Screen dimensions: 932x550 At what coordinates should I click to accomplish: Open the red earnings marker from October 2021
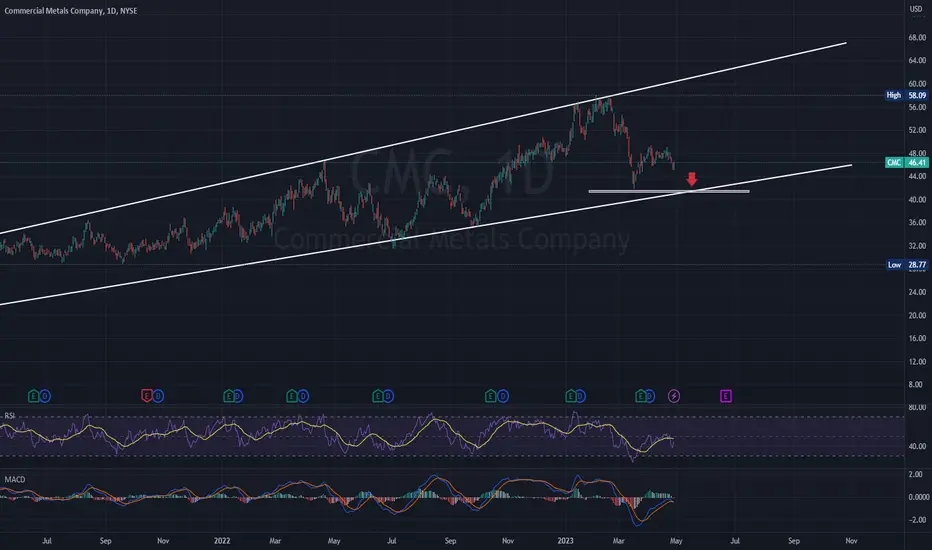coord(146,396)
